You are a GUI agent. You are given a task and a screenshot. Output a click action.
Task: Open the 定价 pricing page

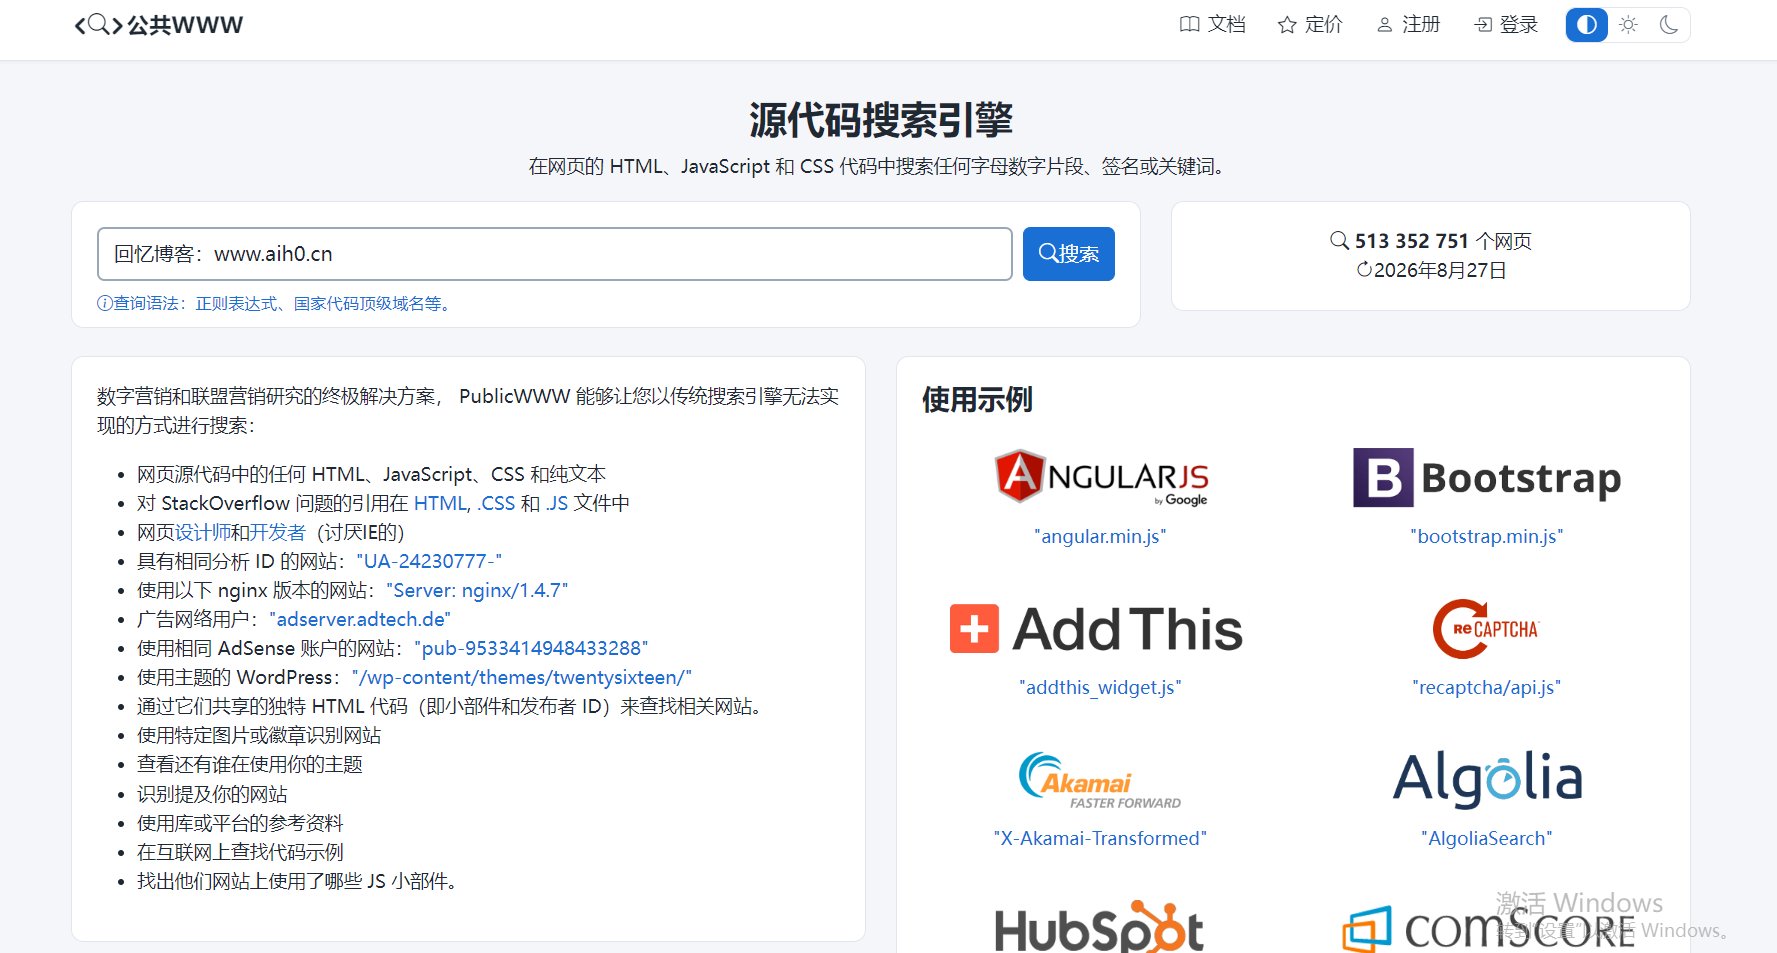click(x=1310, y=25)
